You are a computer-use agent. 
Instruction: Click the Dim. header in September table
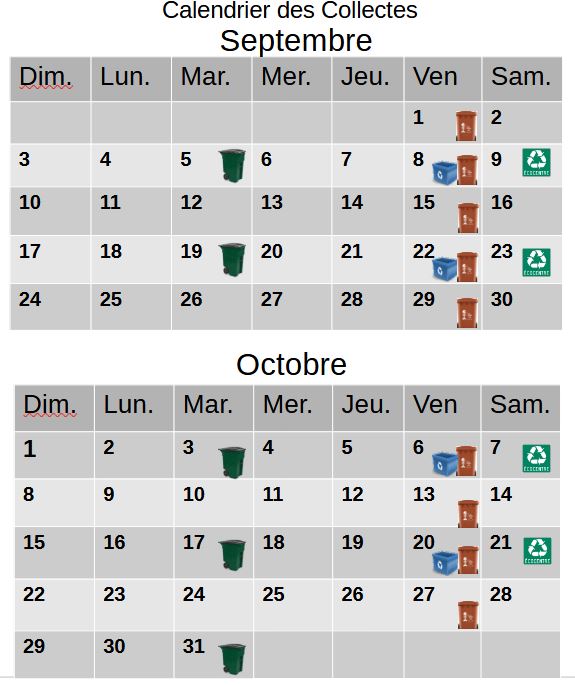point(50,79)
